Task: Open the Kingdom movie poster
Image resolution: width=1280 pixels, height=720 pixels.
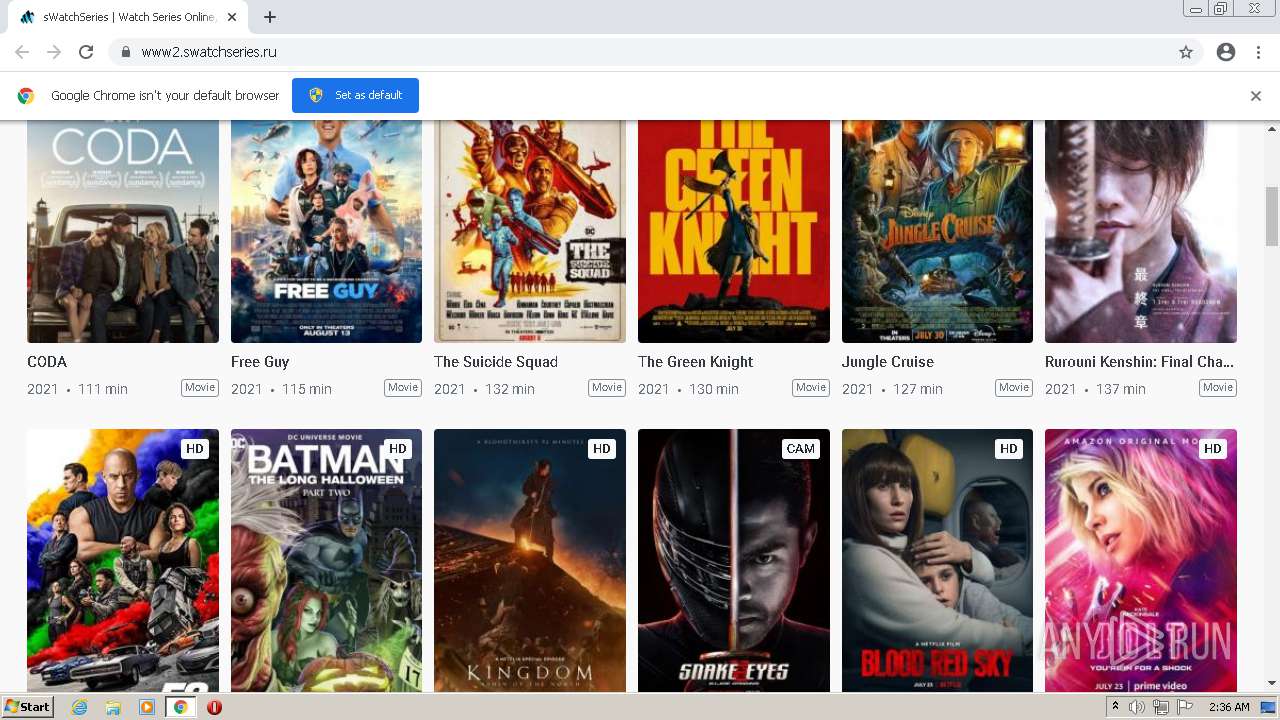Action: tap(530, 561)
